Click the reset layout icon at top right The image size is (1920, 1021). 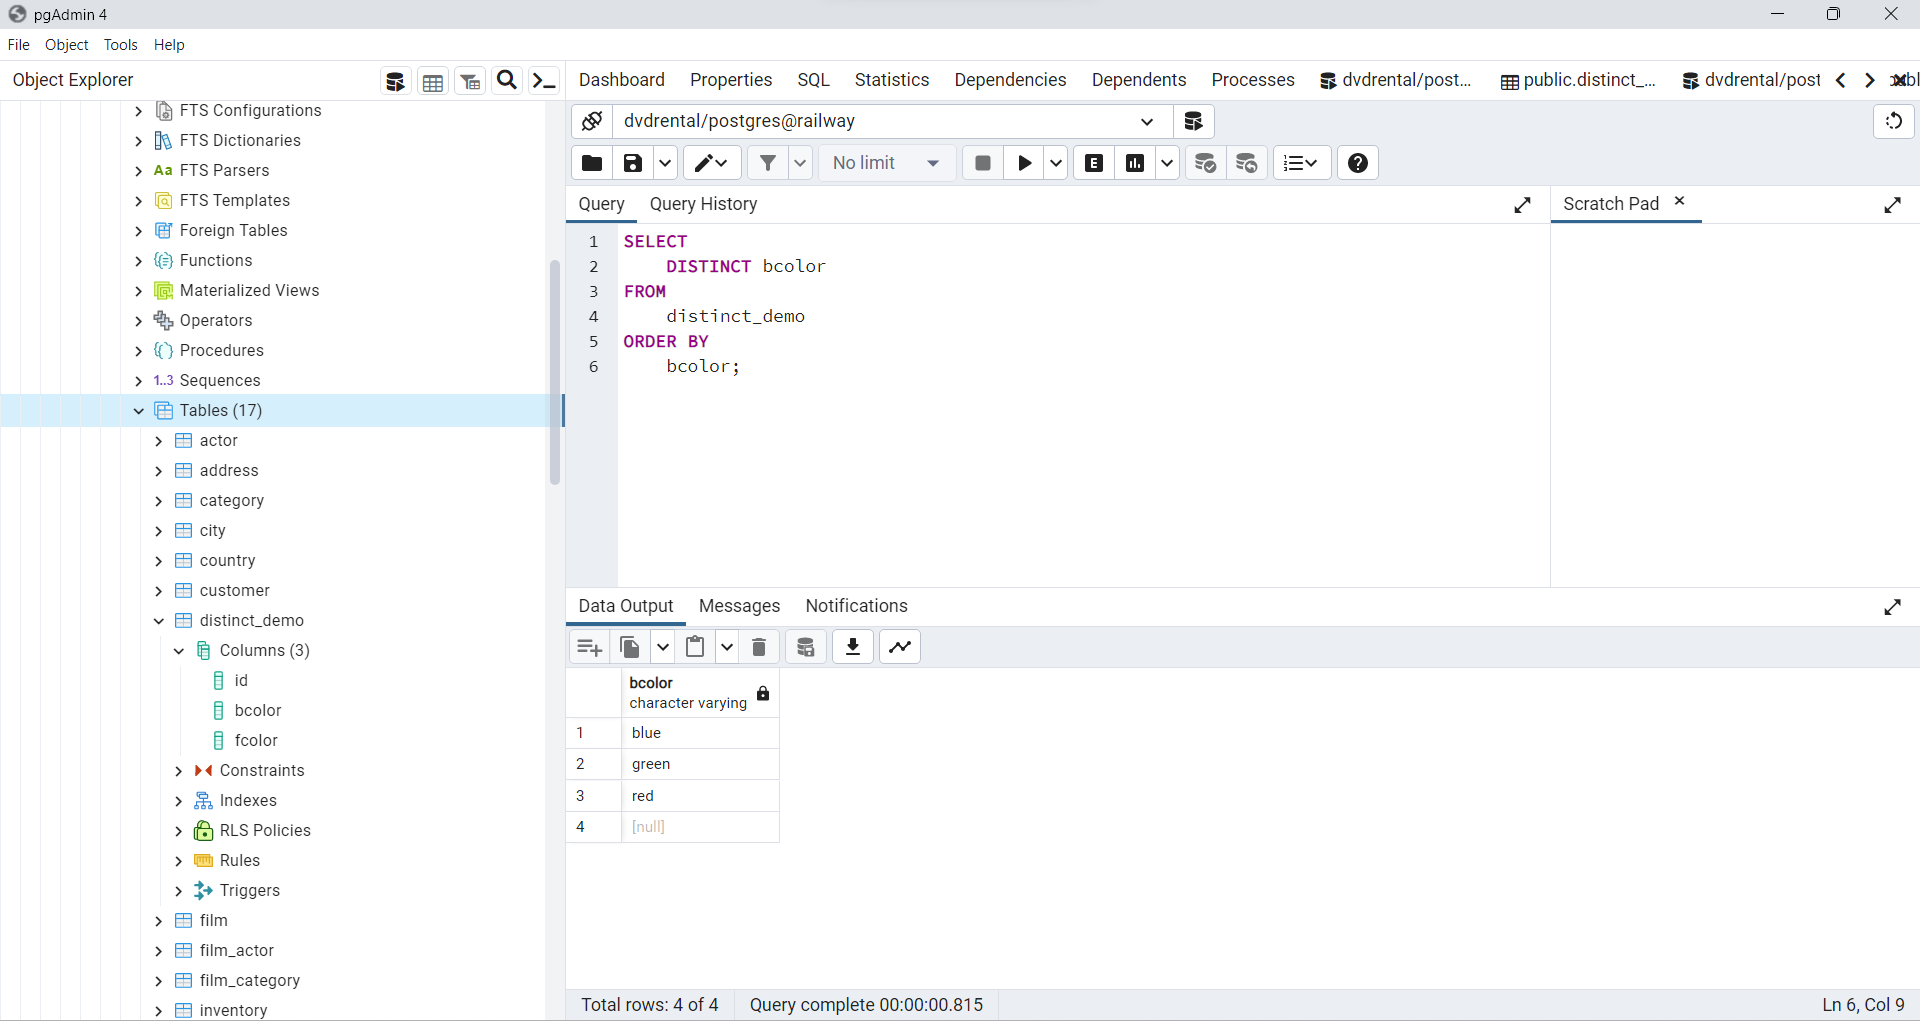tap(1894, 121)
